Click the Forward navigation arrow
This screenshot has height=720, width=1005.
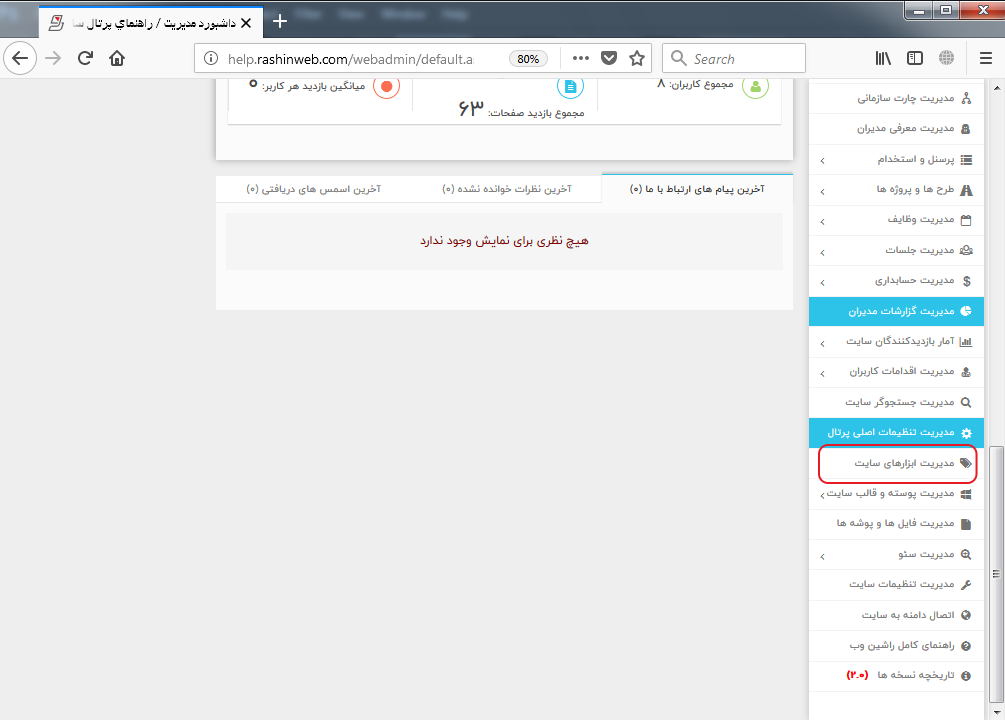(53, 58)
